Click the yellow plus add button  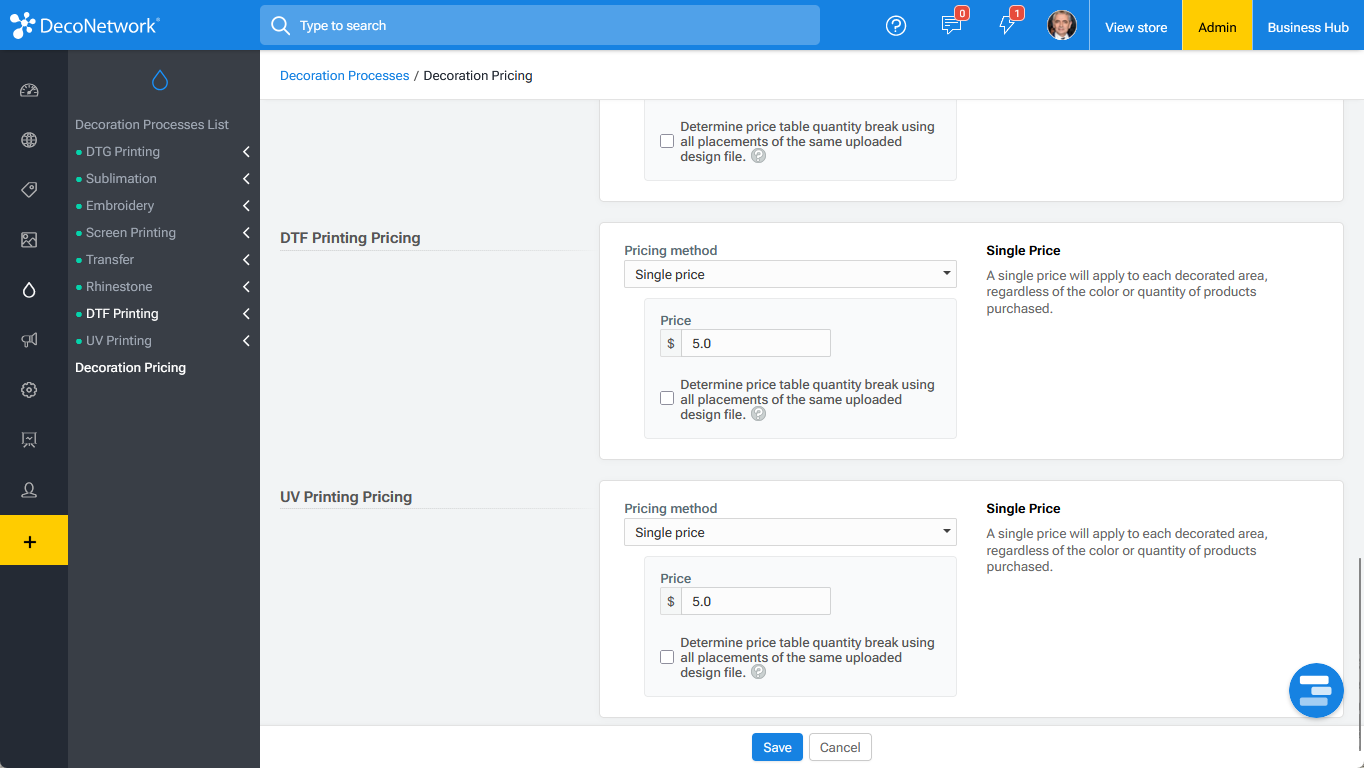point(34,541)
